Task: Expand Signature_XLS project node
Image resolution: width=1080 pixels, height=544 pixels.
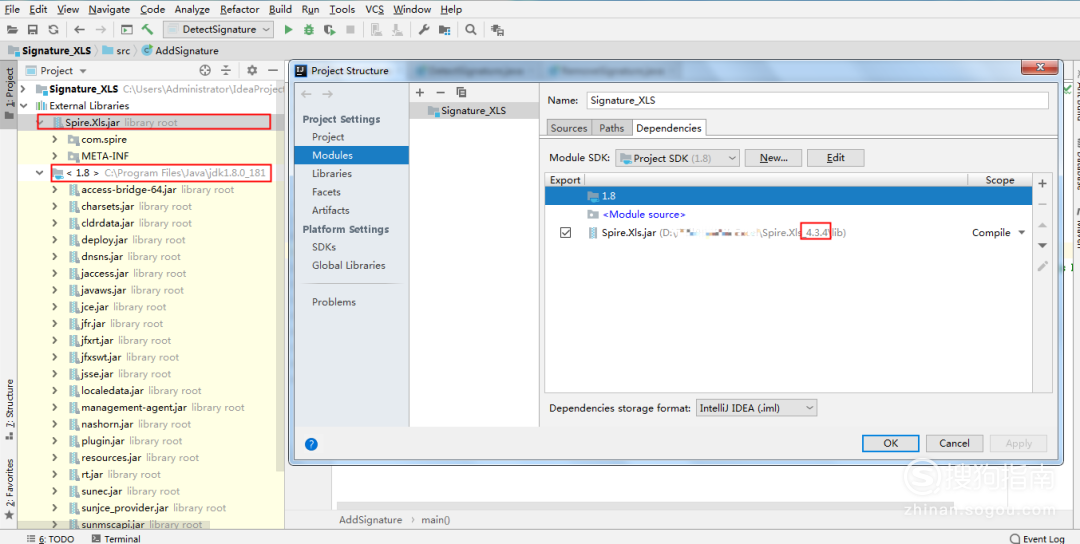Action: coord(23,89)
